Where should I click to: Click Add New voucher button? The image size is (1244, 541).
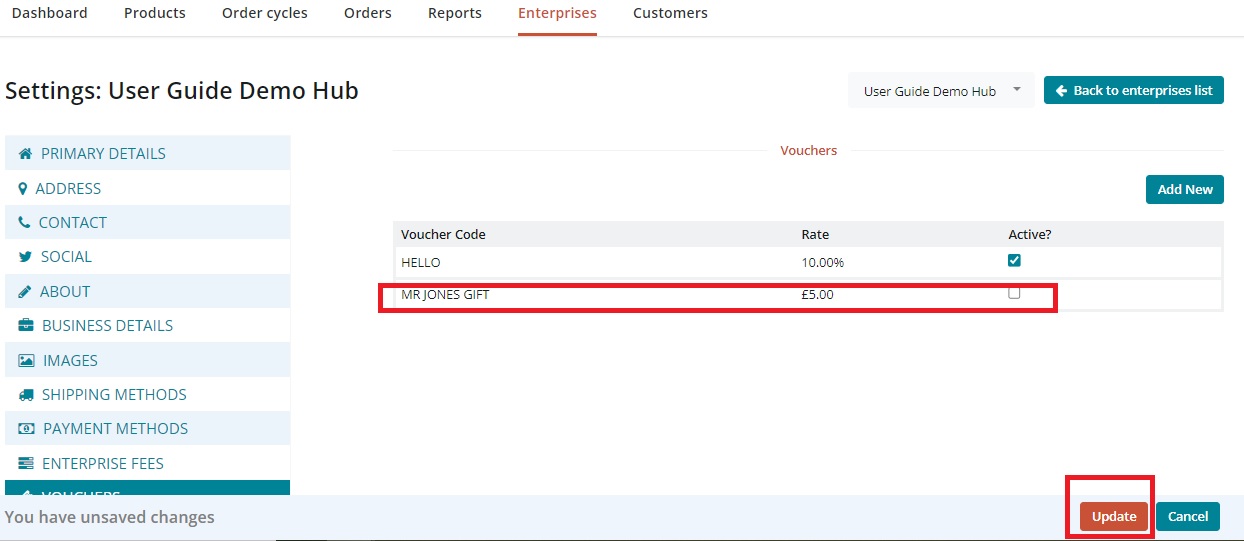click(x=1184, y=190)
